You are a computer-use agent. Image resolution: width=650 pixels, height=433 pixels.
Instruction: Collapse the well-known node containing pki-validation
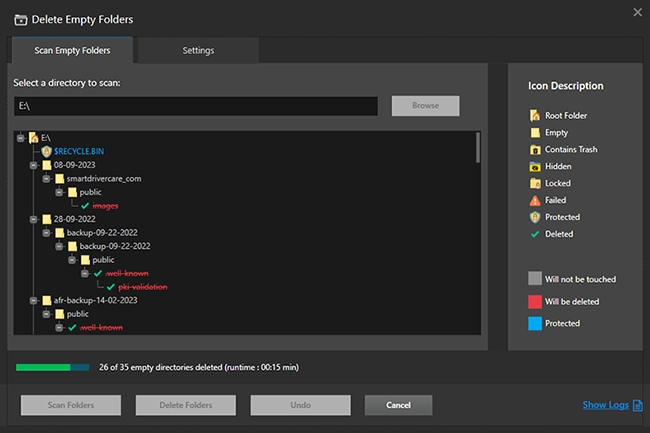click(x=85, y=273)
